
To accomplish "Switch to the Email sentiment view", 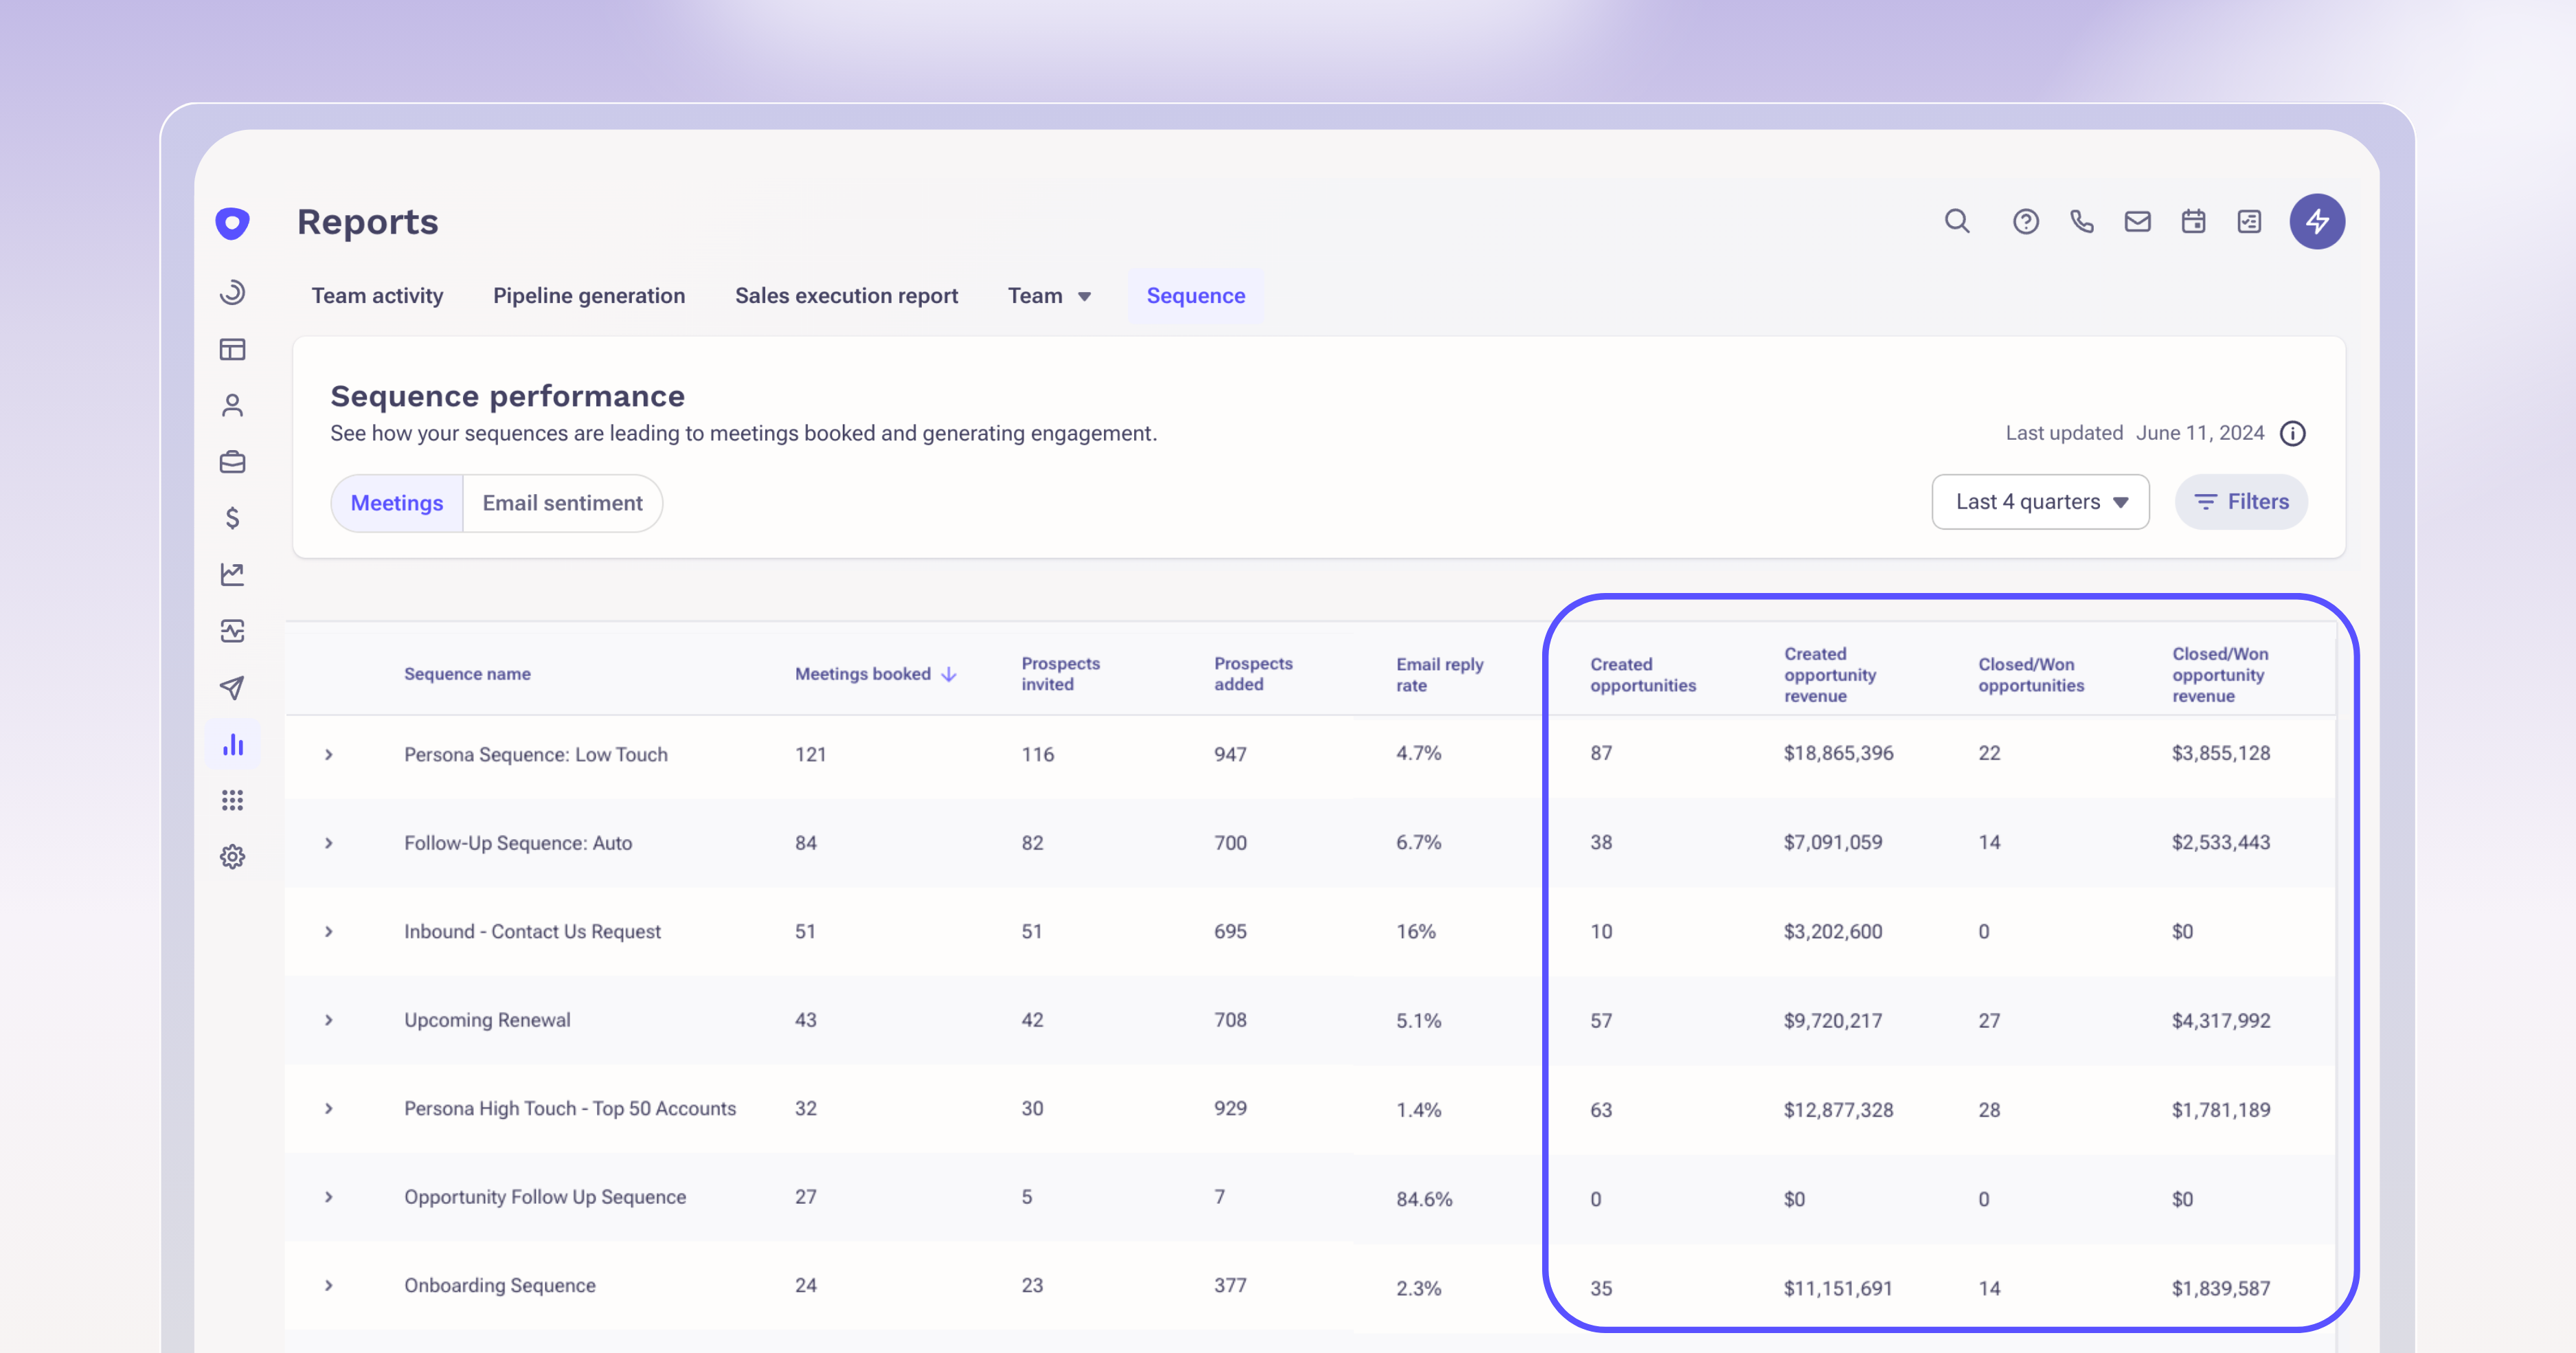I will [563, 503].
